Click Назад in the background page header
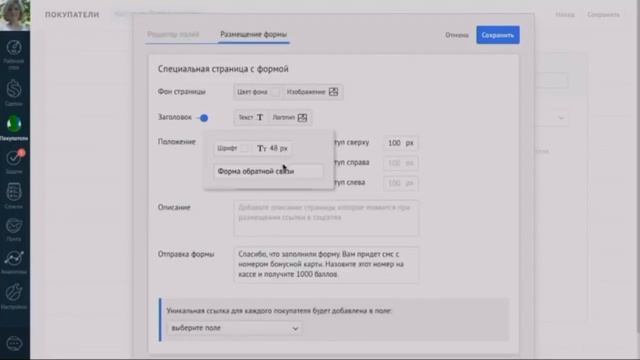 565,14
